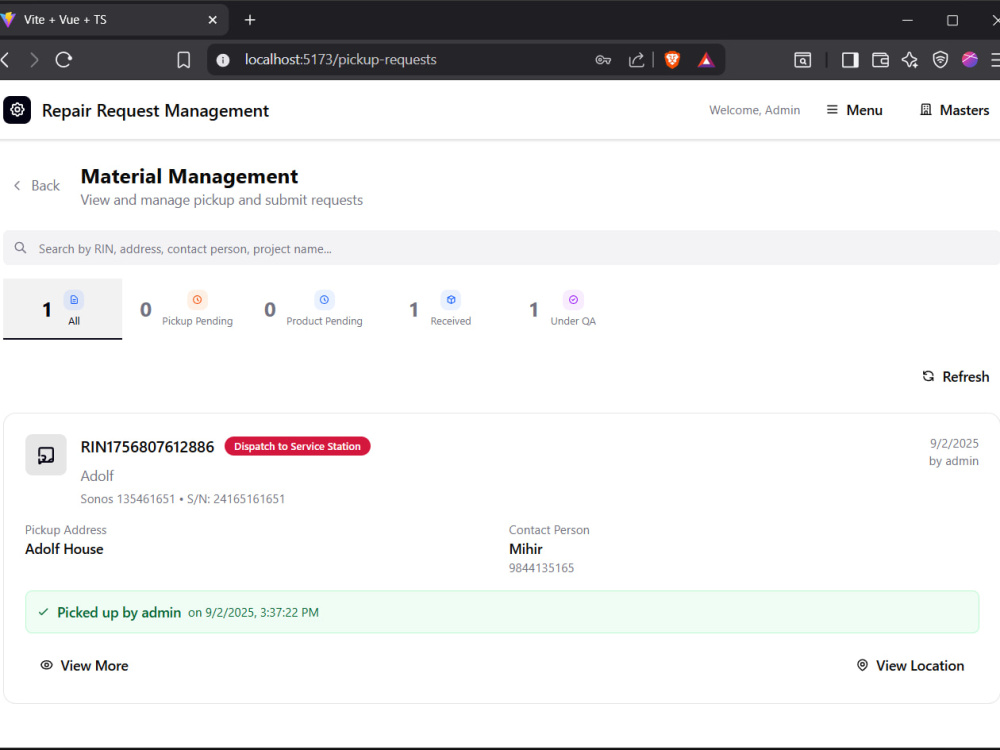Screen dimensions: 1000x750
Task: Click the VPN shield icon
Action: click(x=940, y=60)
